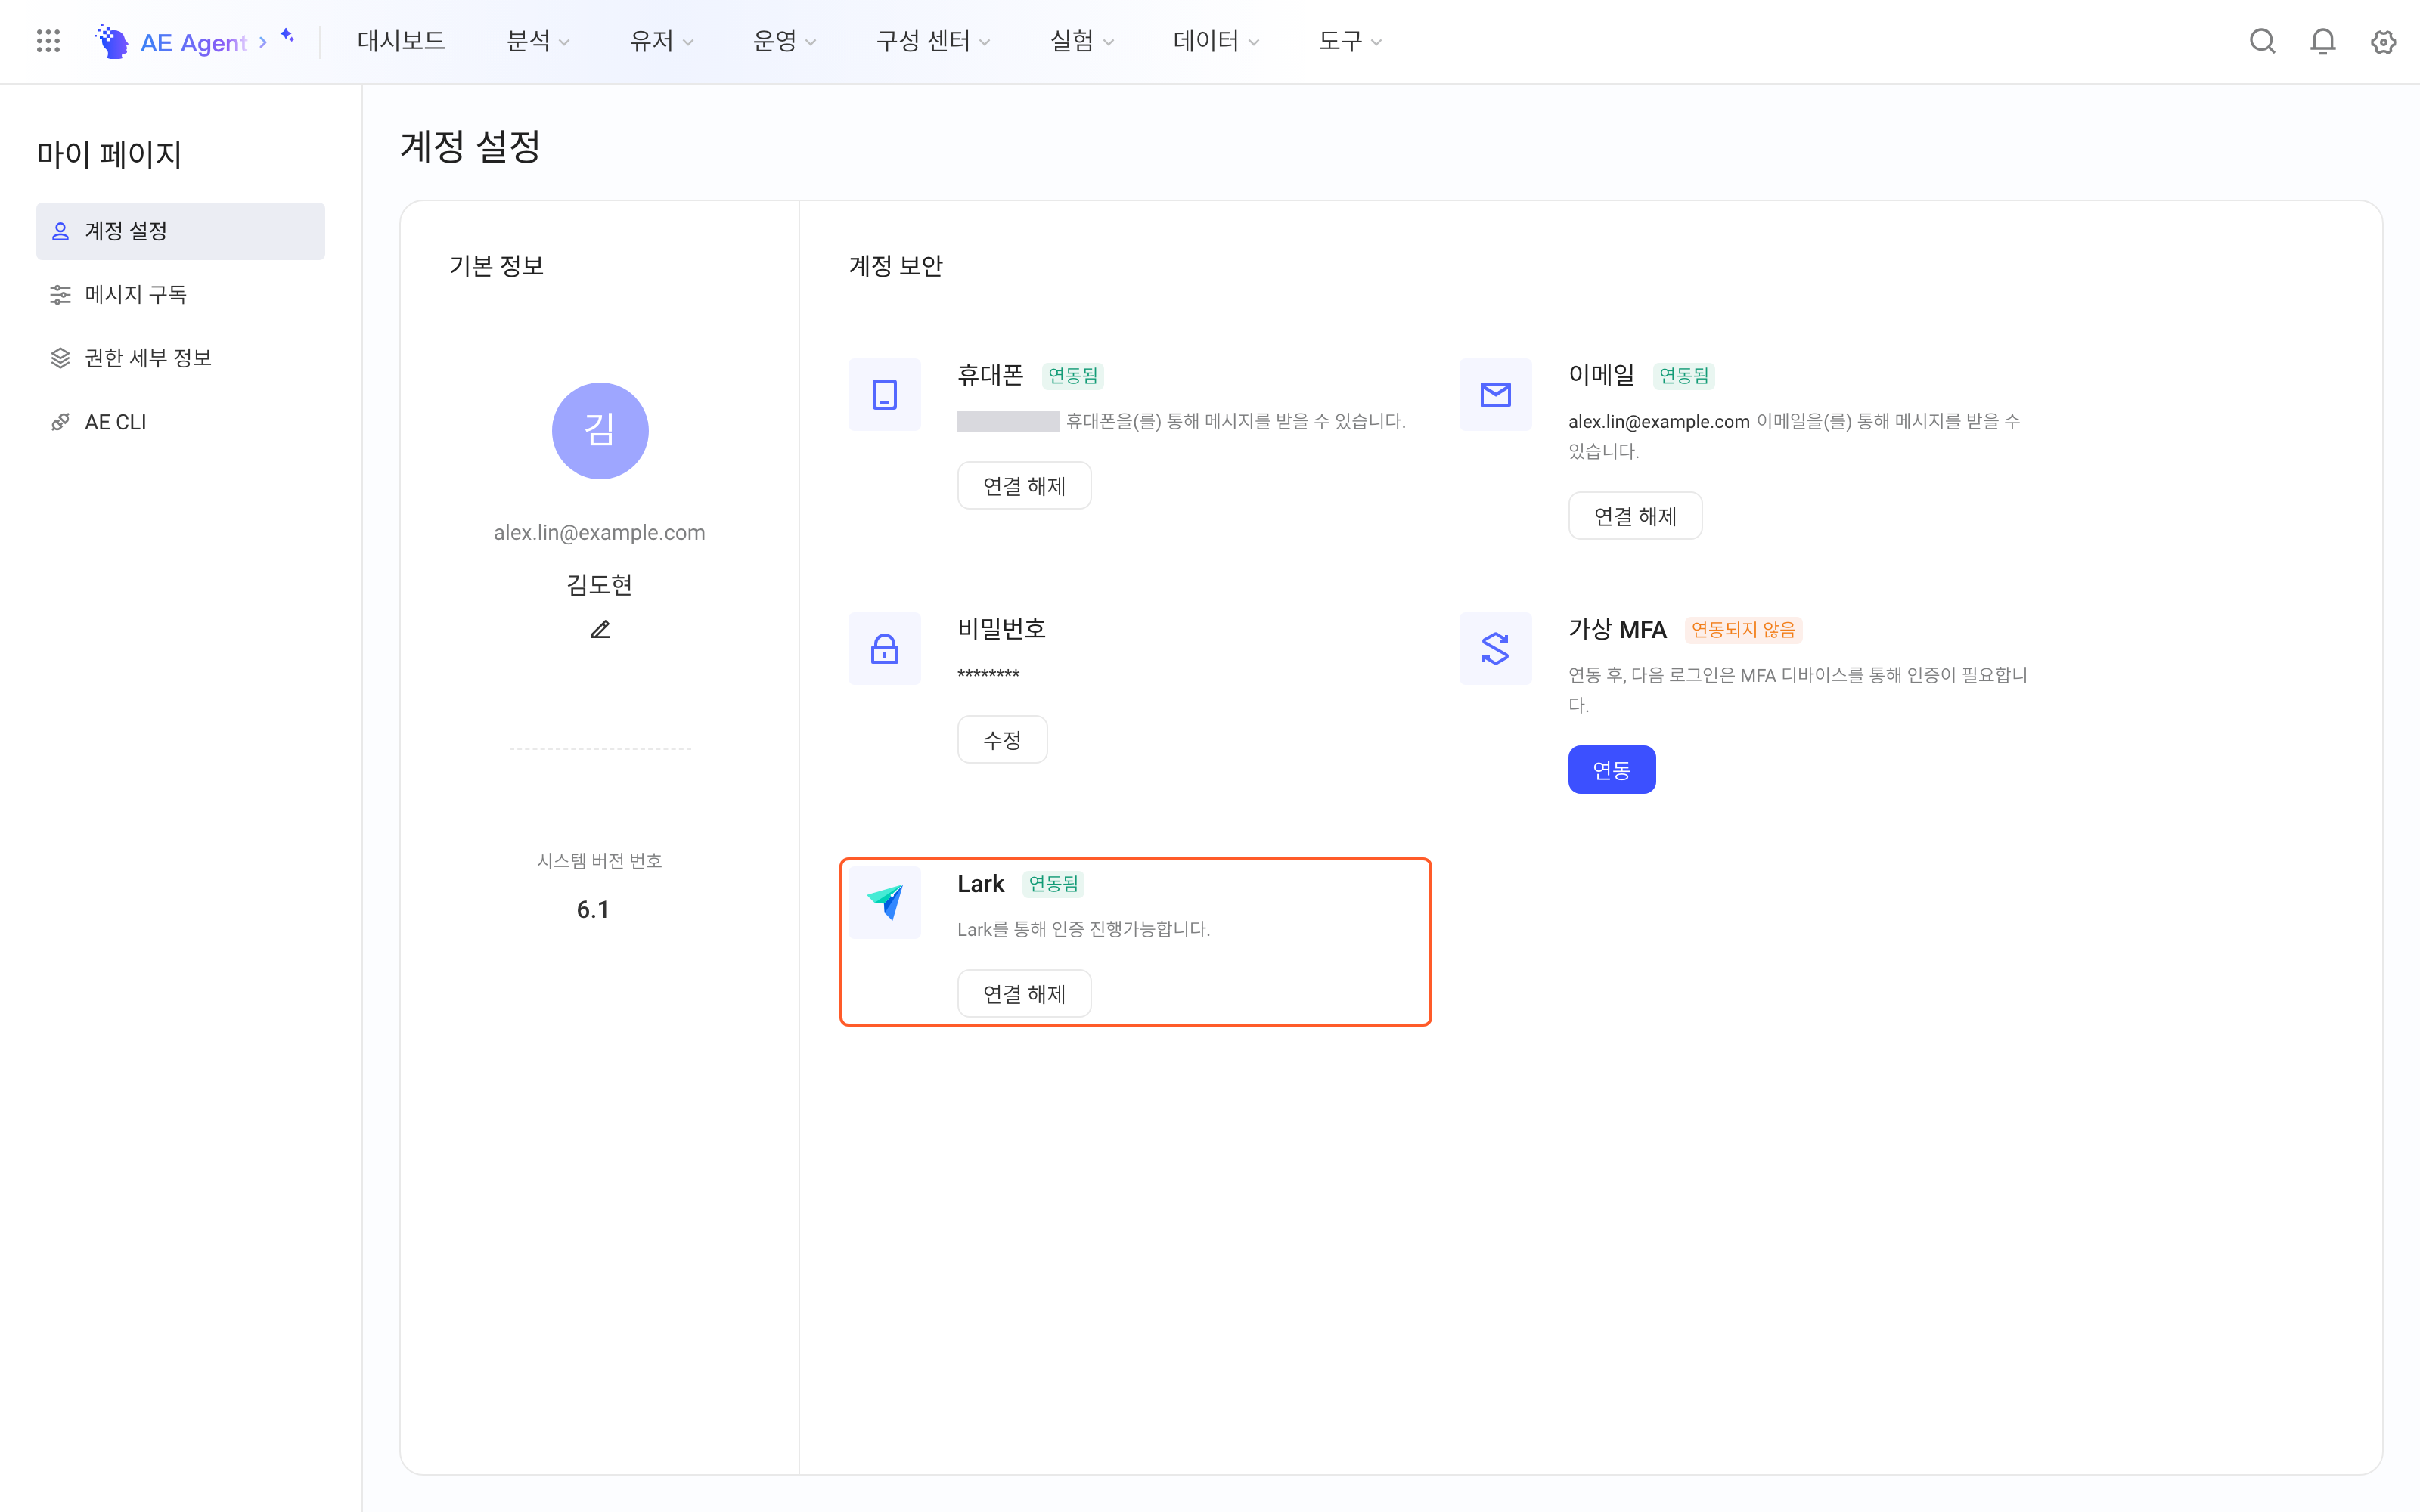This screenshot has height=1512, width=2420.
Task: Select 메시지 구독 in the sidebar
Action: click(x=180, y=294)
